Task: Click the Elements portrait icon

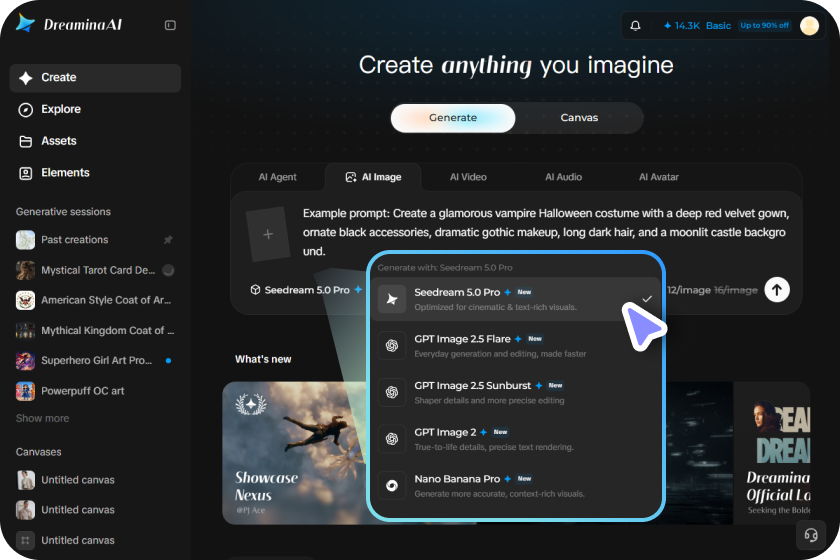Action: pos(25,173)
